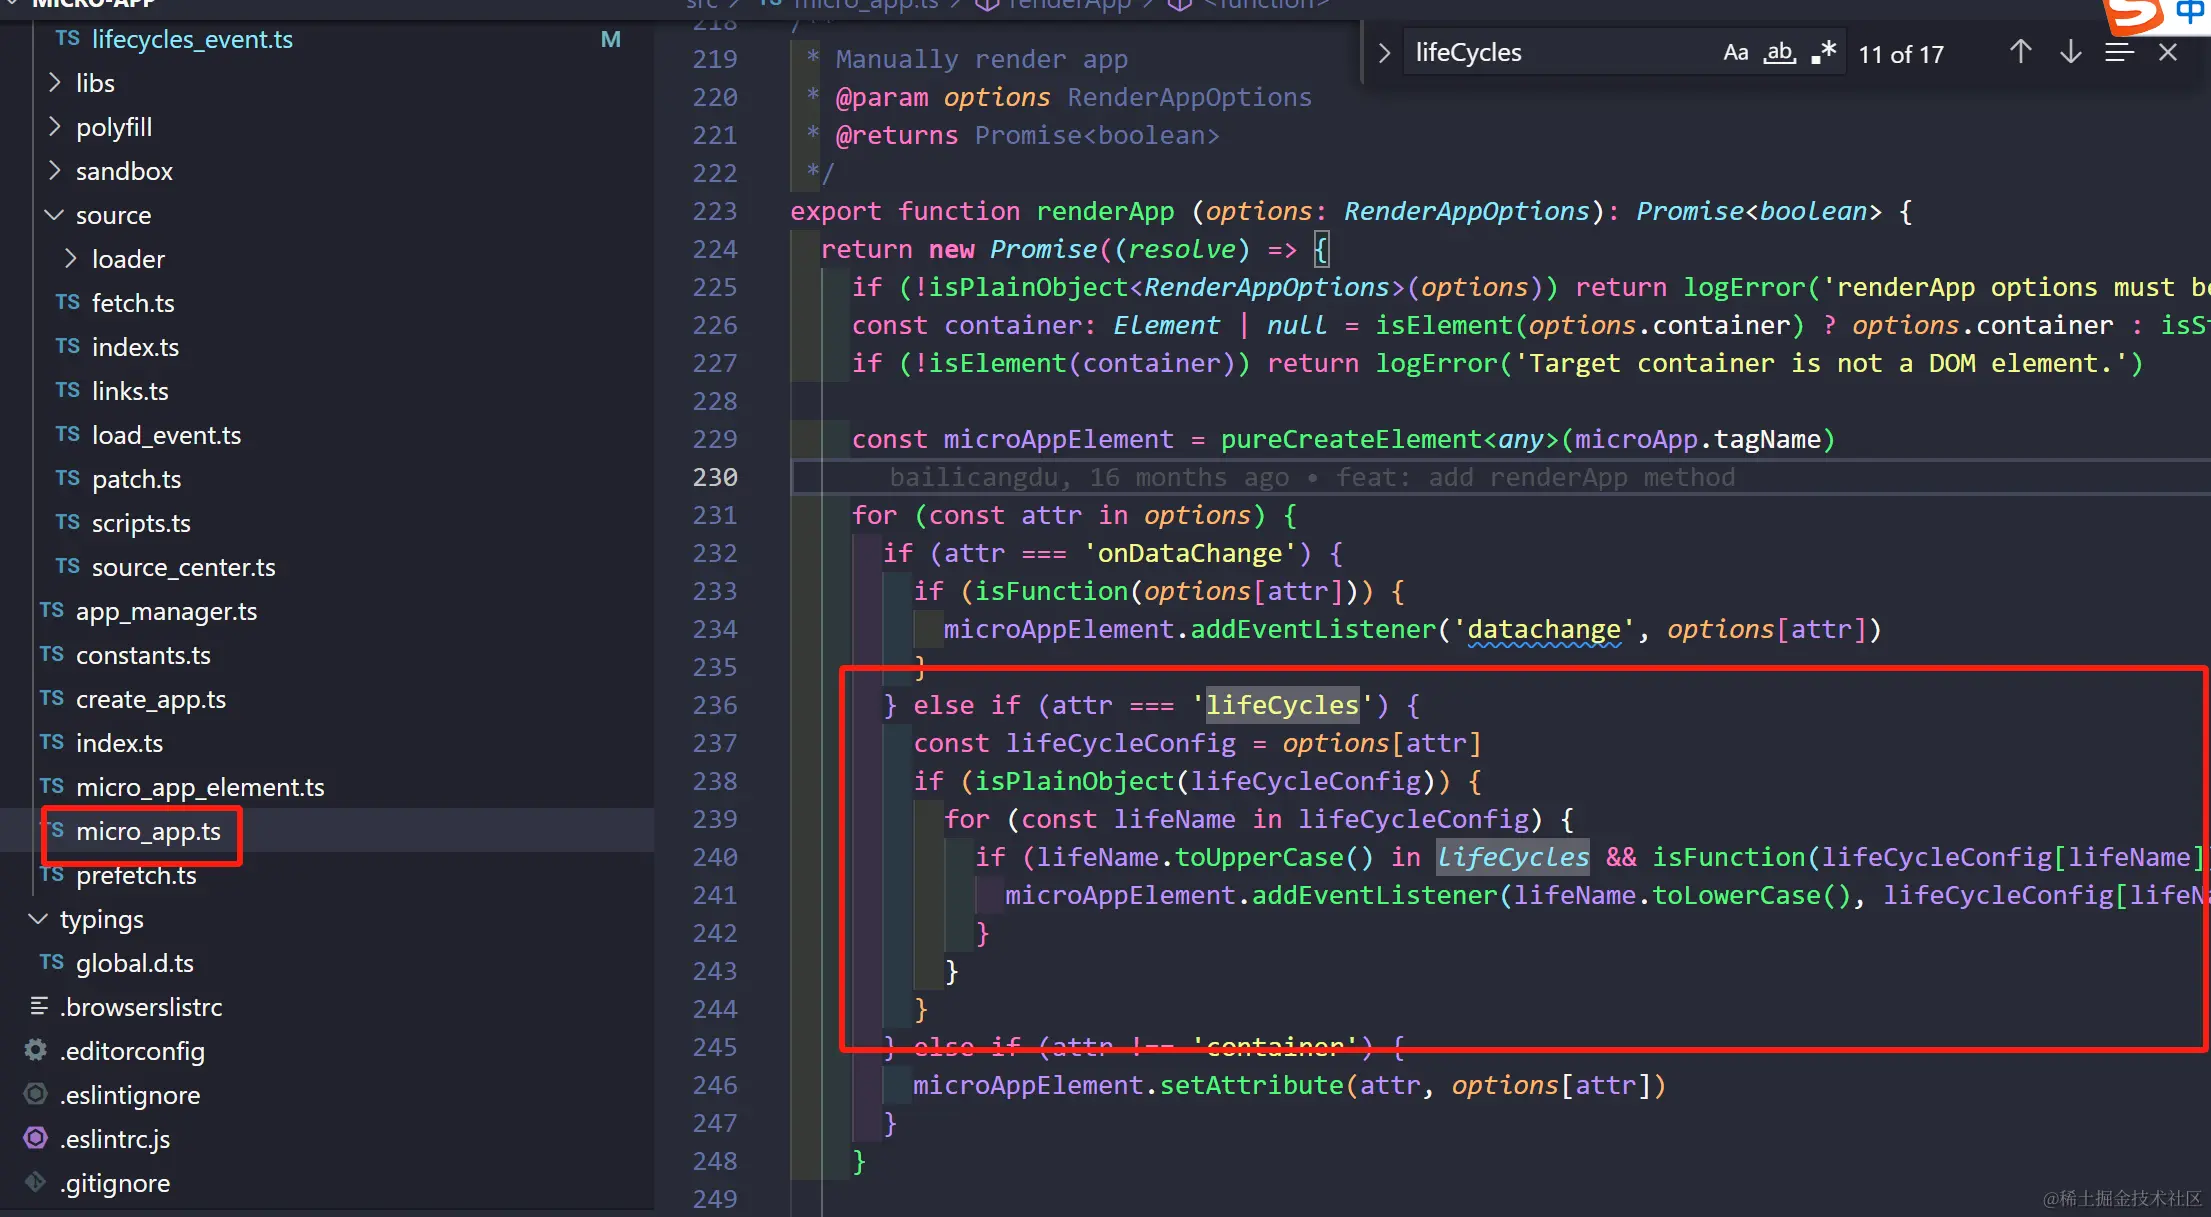Click the circle icon of .eslintignore
The image size is (2211, 1217).
coord(36,1094)
